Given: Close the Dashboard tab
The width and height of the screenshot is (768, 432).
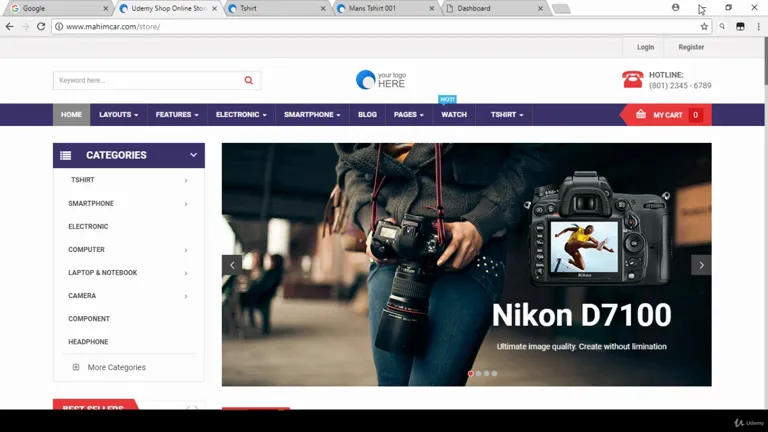Looking at the screenshot, I should [x=540, y=8].
